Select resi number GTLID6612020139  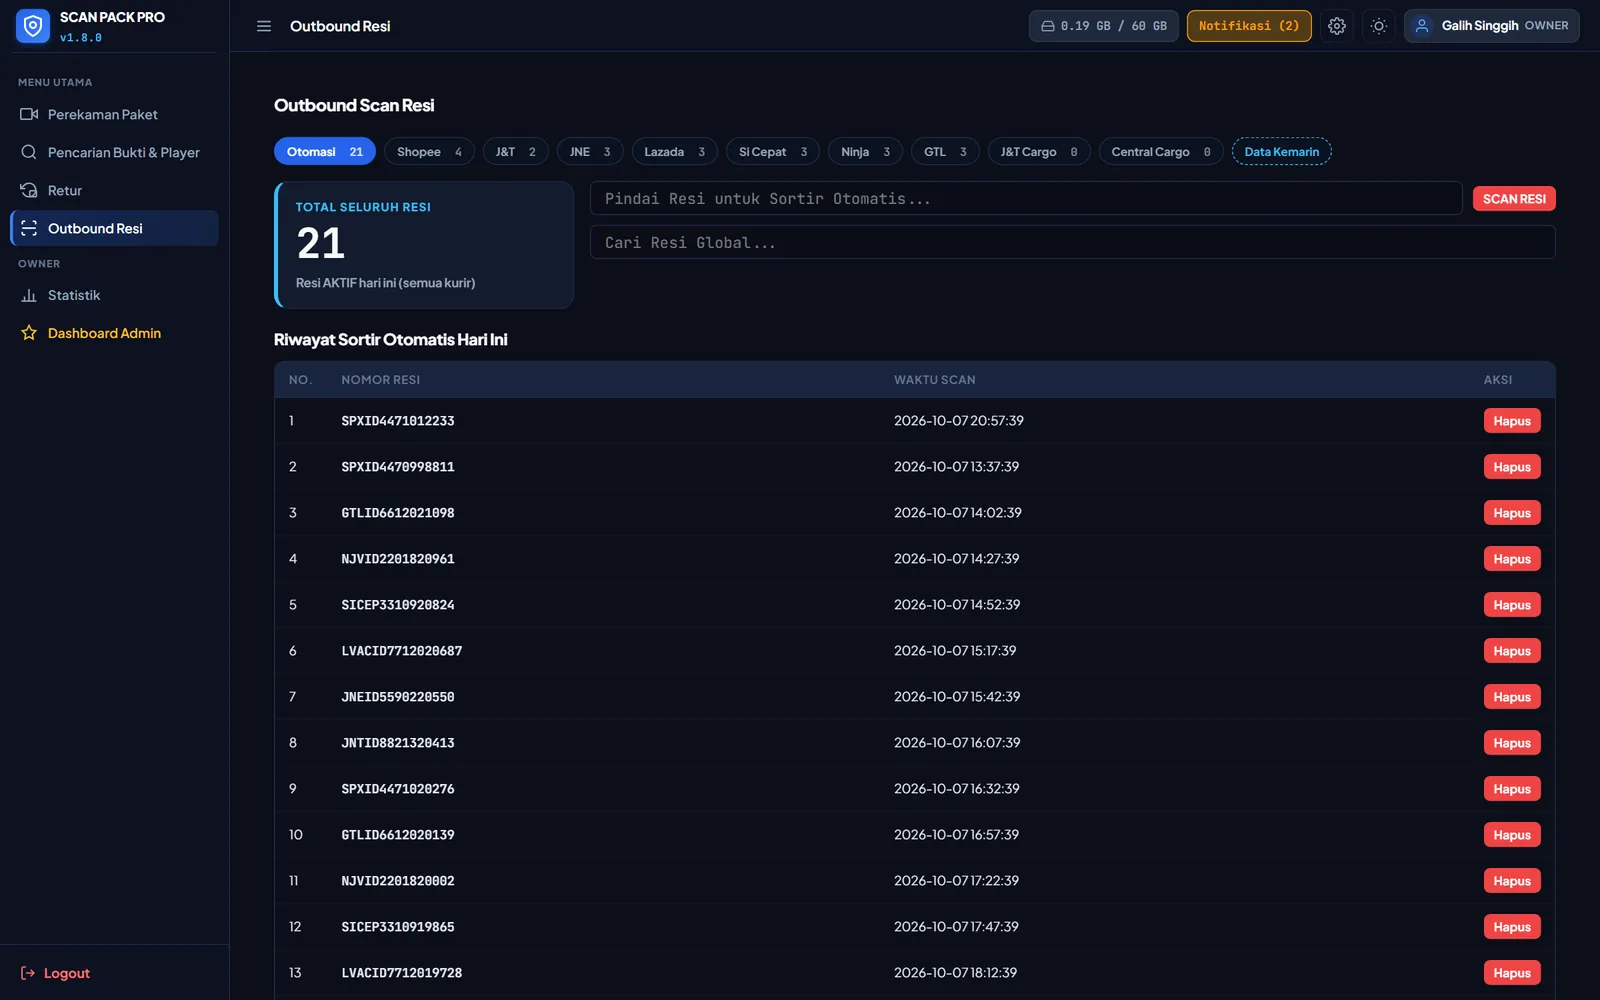click(x=398, y=835)
